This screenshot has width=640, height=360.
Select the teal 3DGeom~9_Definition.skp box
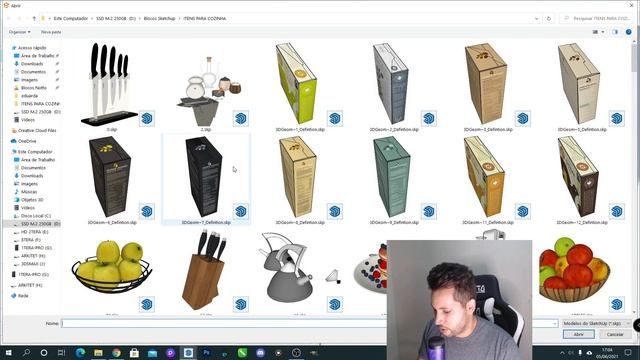(x=393, y=178)
